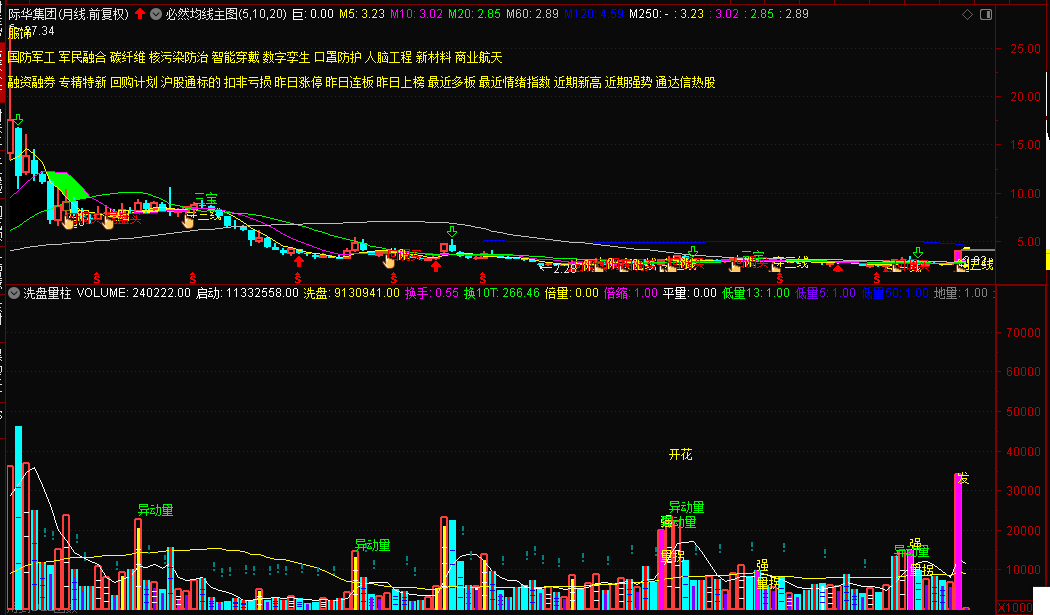Select the 专精特新 tag

tap(82, 82)
